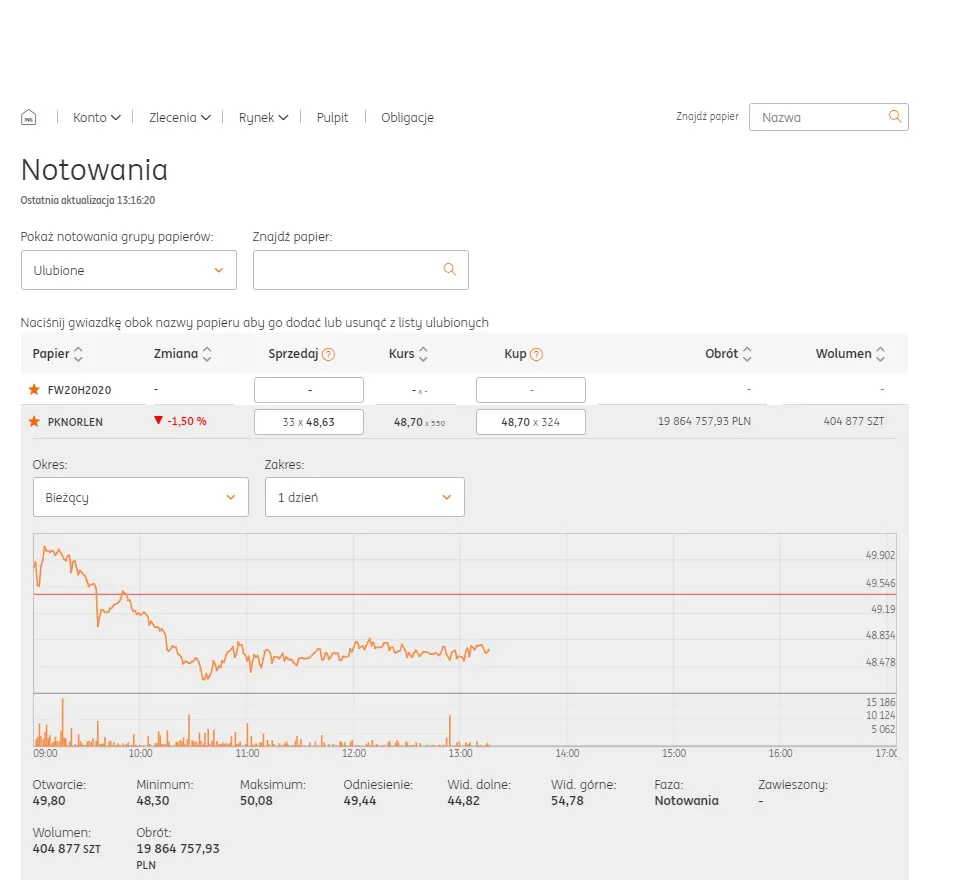Click PKNORLEN Kup button 48,70 x 324
The width and height of the screenshot is (966, 880).
point(530,422)
